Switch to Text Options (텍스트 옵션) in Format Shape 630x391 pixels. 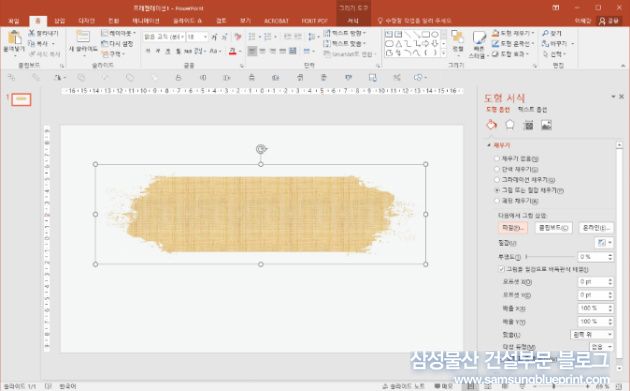tap(532, 109)
